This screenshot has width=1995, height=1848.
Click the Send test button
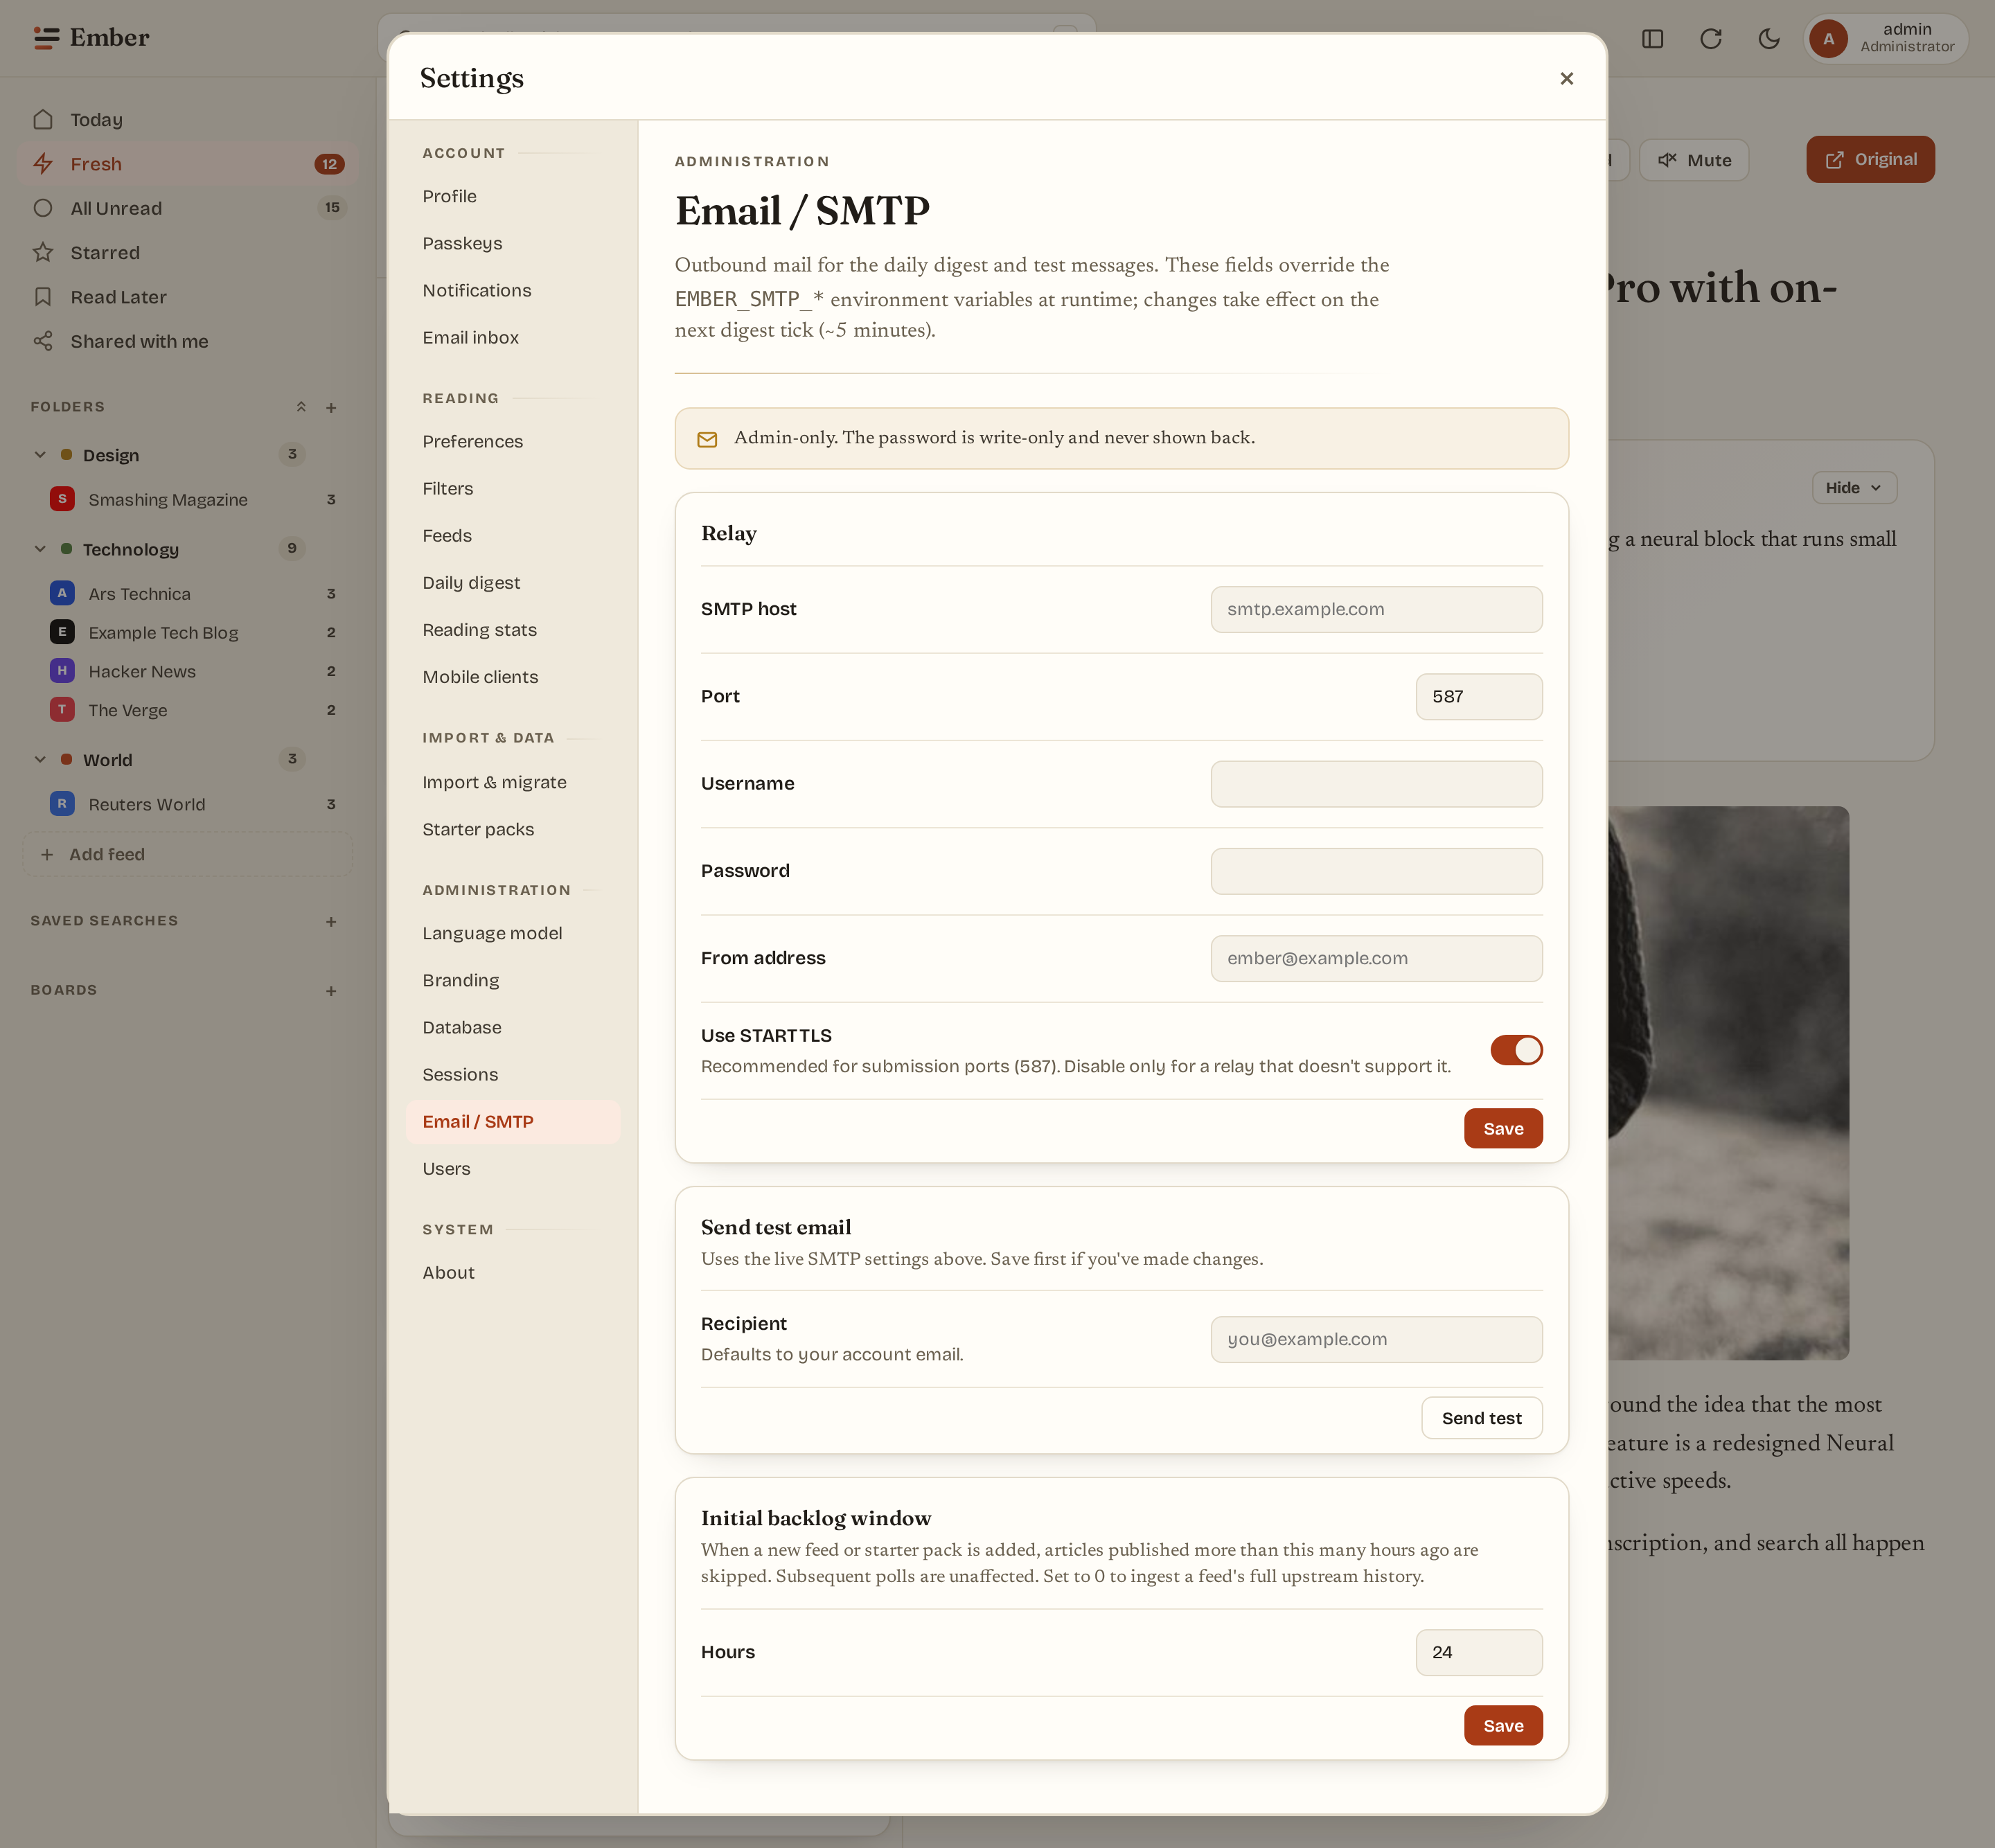[x=1481, y=1418]
